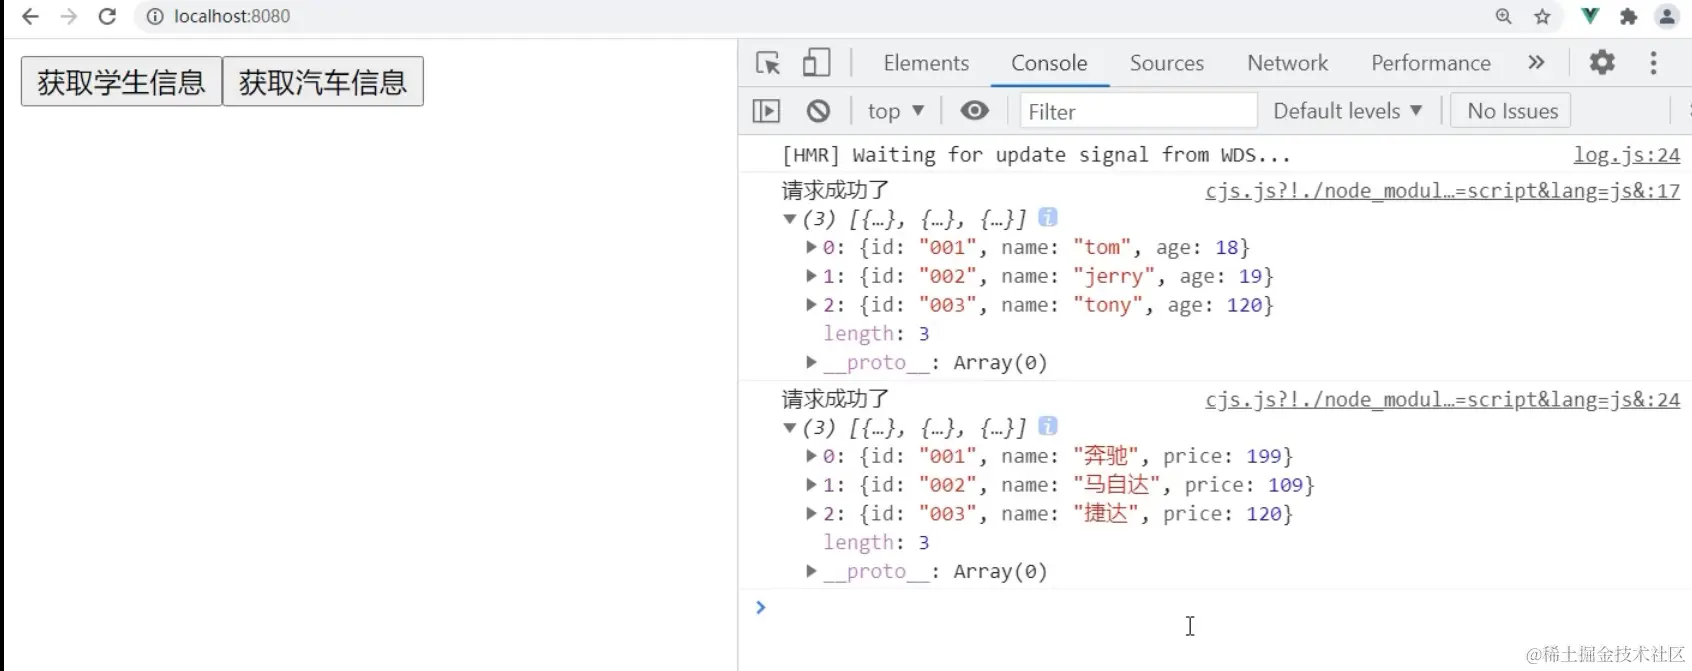Image resolution: width=1692 pixels, height=671 pixels.
Task: Click the second 请求成功了 log message
Action: [x=835, y=399]
